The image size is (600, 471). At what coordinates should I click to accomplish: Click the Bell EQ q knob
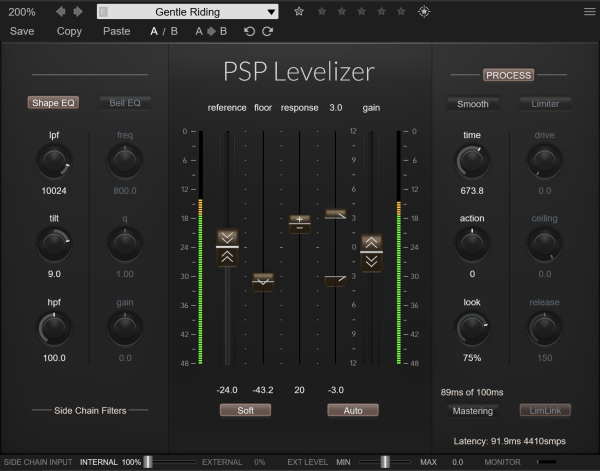(125, 244)
